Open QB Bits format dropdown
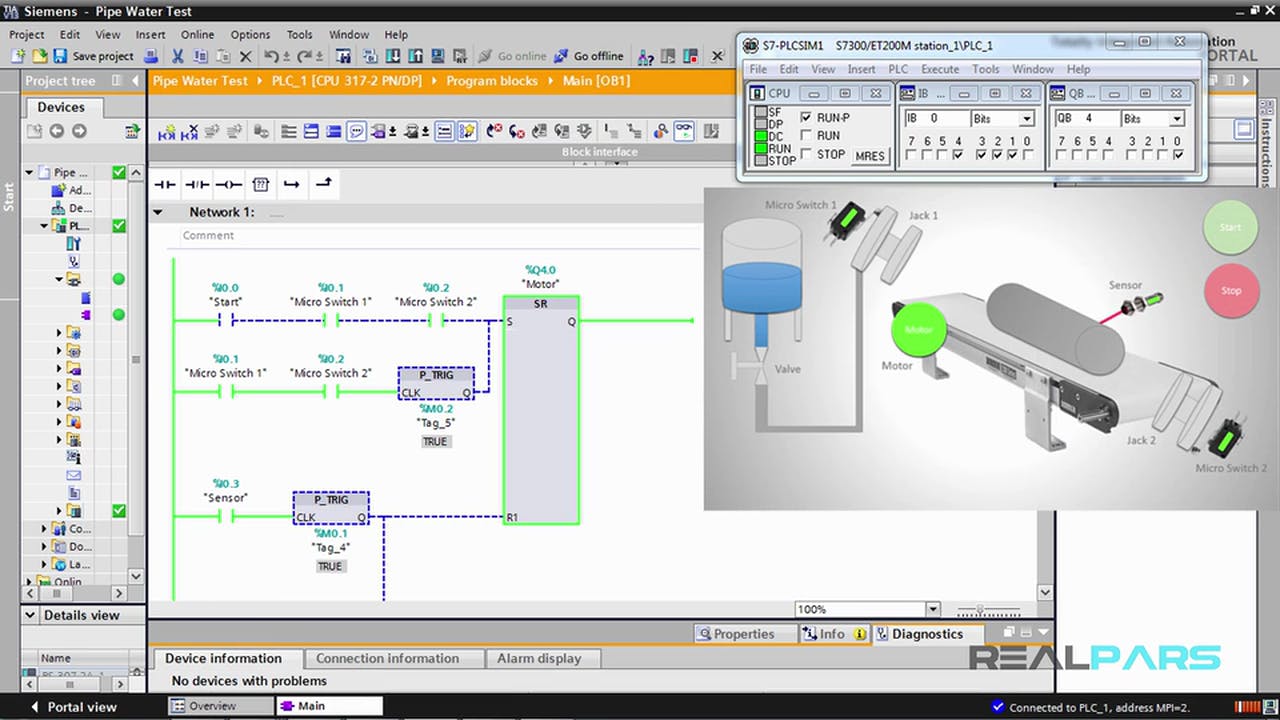Screen dimensions: 1280x720 coord(1177,118)
